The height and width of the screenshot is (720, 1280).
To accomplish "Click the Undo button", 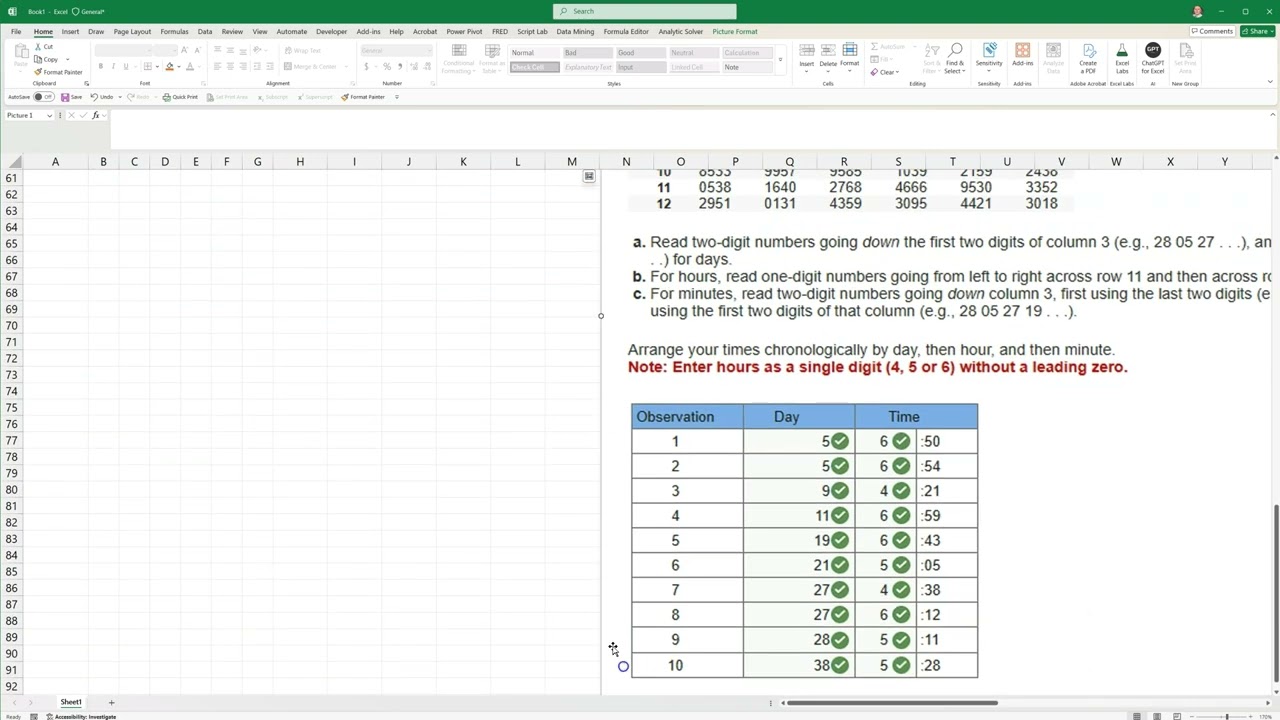I will [101, 97].
